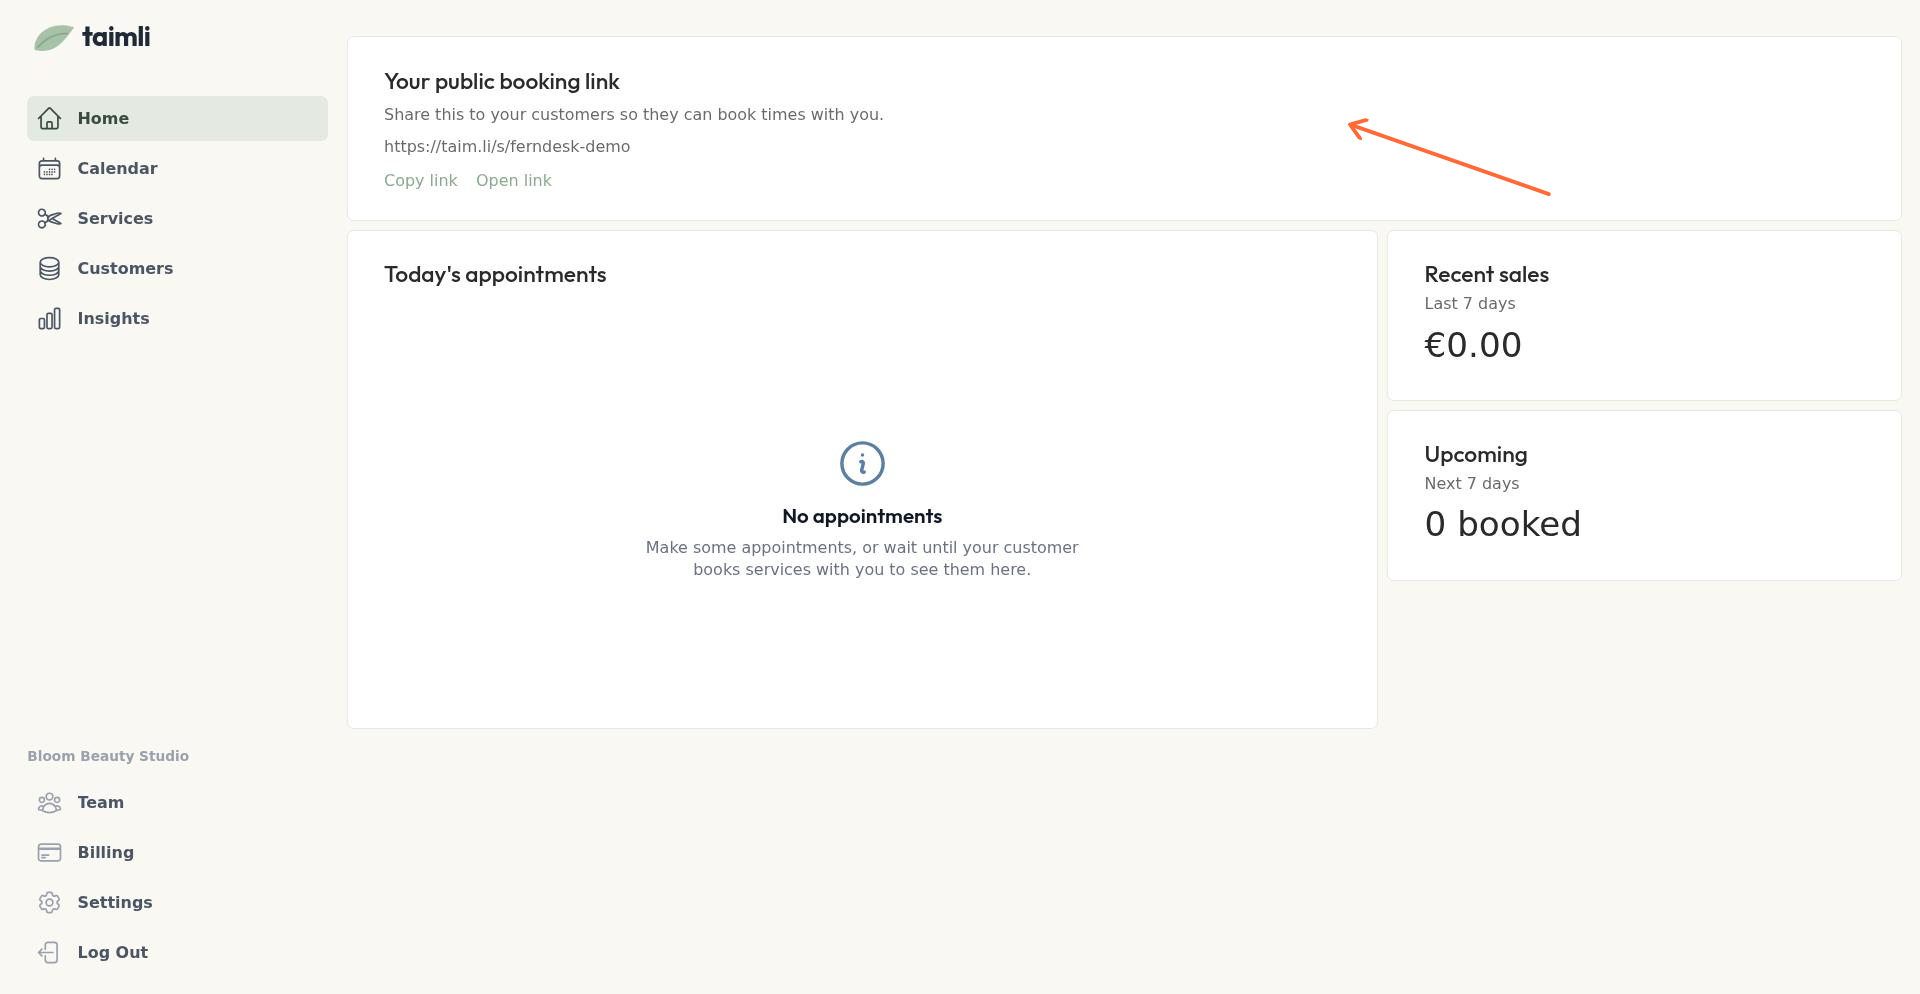
Task: Navigate to Services in sidebar
Action: click(115, 219)
